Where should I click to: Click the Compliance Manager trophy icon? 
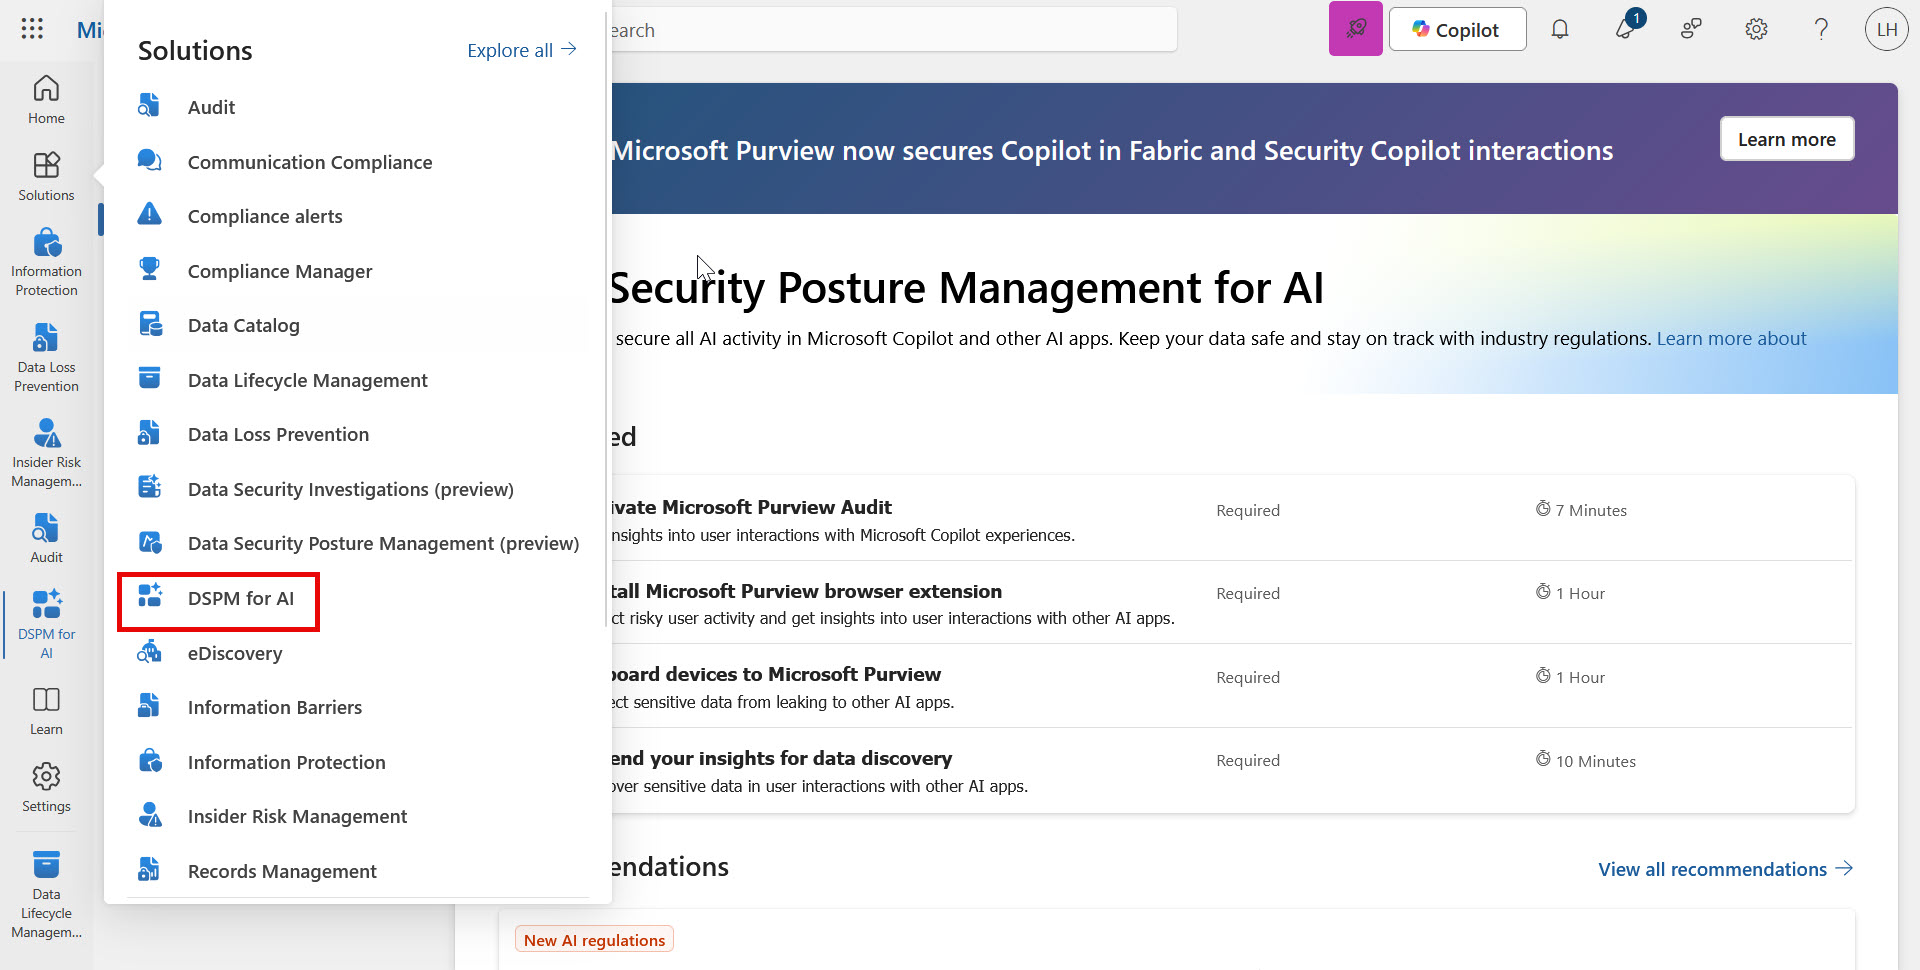(149, 270)
